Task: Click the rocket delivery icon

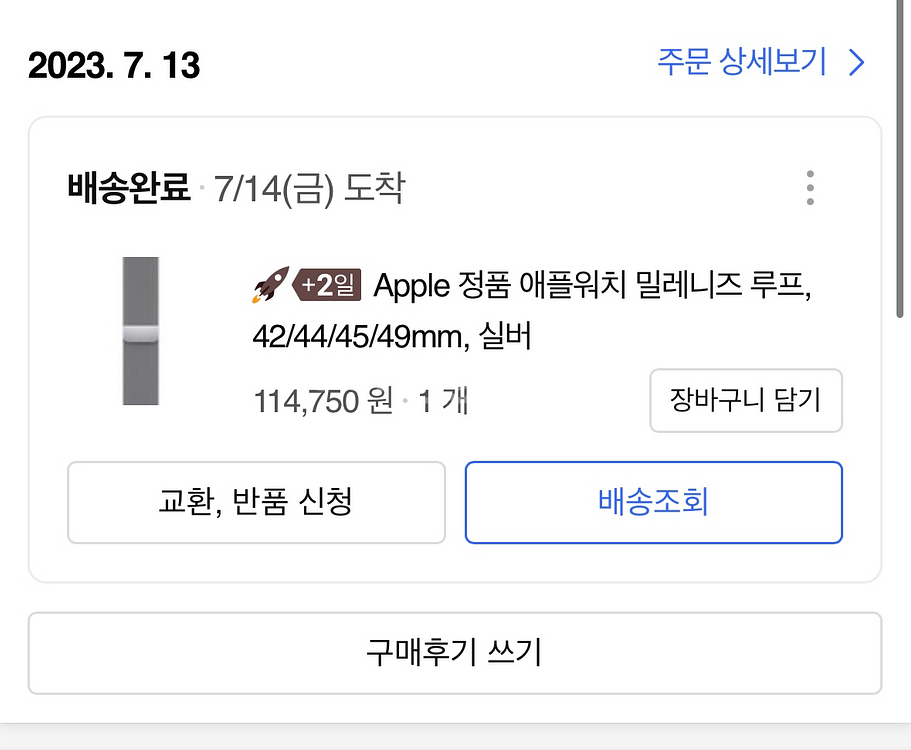Action: coord(270,286)
